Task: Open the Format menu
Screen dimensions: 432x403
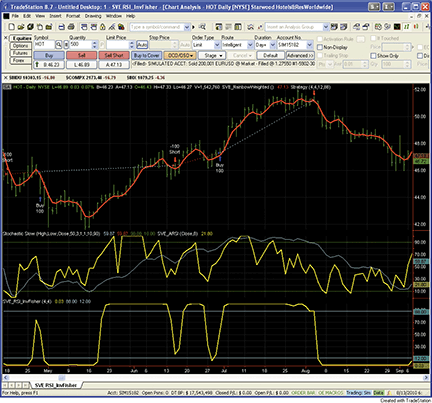Action: (x=73, y=16)
